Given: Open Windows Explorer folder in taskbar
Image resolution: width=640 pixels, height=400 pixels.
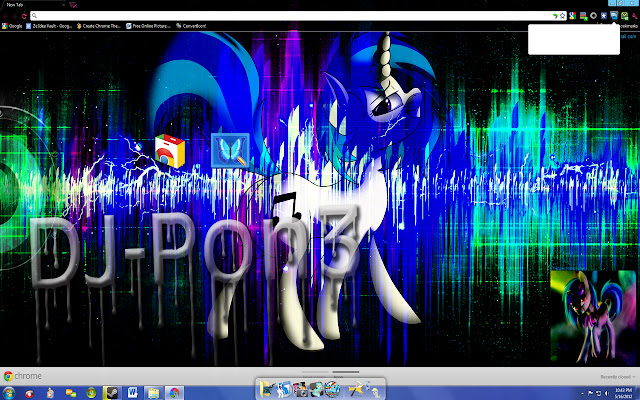Looking at the screenshot, I should (x=153, y=393).
